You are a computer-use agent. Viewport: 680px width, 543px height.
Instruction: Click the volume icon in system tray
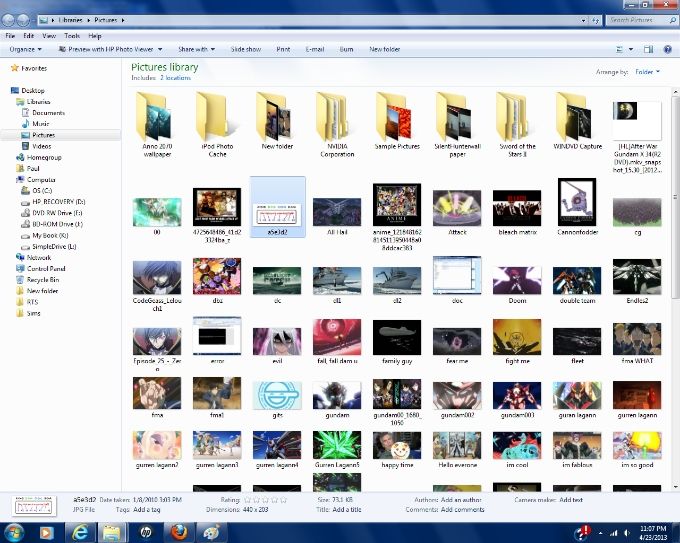coord(626,533)
